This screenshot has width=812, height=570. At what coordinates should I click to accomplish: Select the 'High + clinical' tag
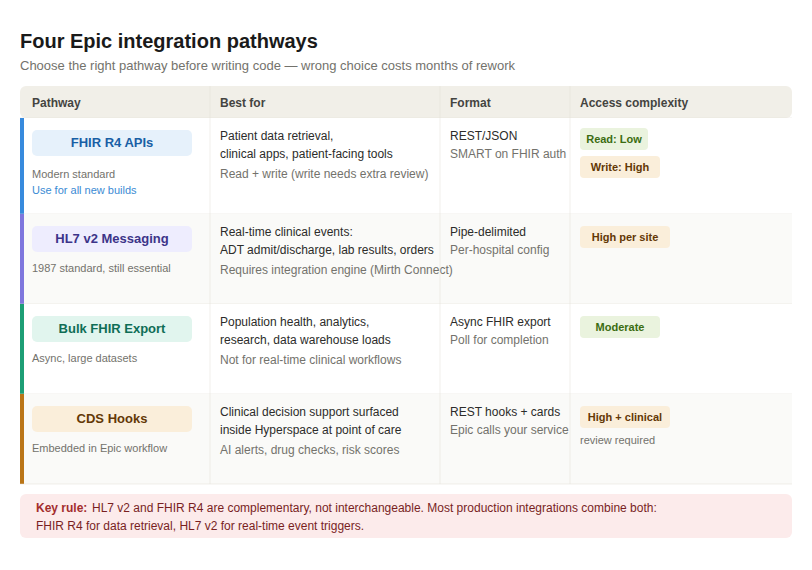[x=625, y=417]
